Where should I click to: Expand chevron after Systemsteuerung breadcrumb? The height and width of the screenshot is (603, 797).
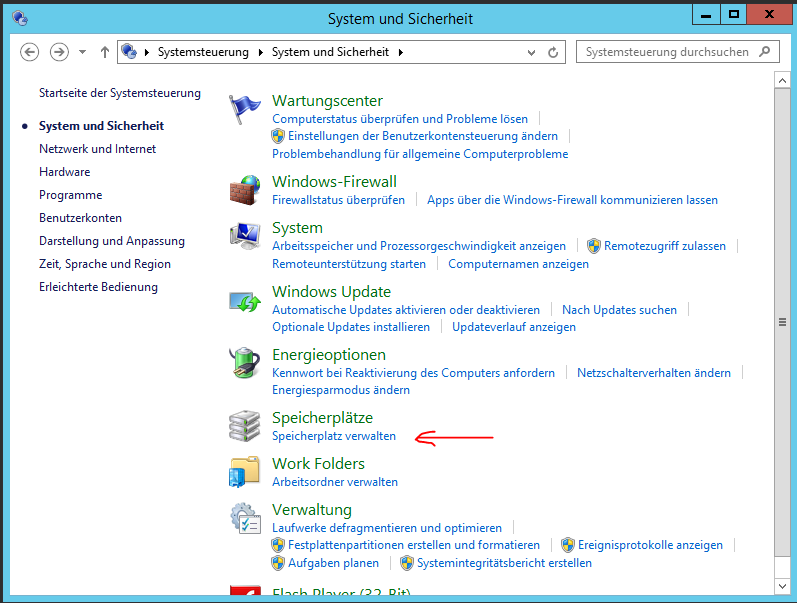tap(261, 52)
